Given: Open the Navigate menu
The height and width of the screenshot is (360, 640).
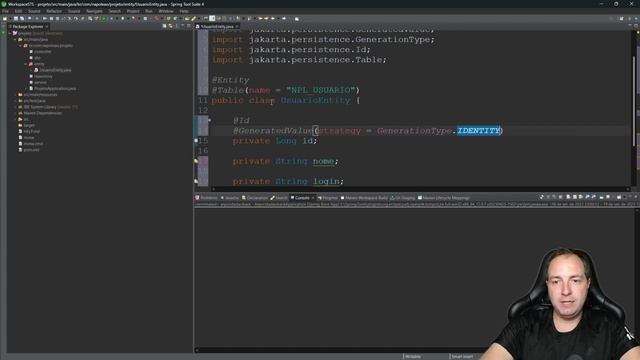Looking at the screenshot, I should [94, 11].
